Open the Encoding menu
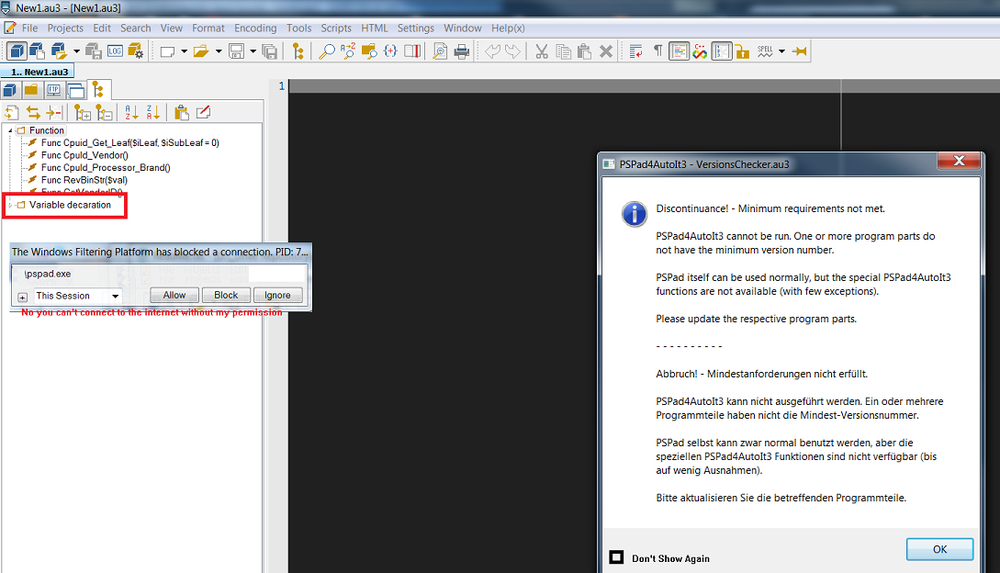Screen dimensions: 1000x573 [x=255, y=28]
